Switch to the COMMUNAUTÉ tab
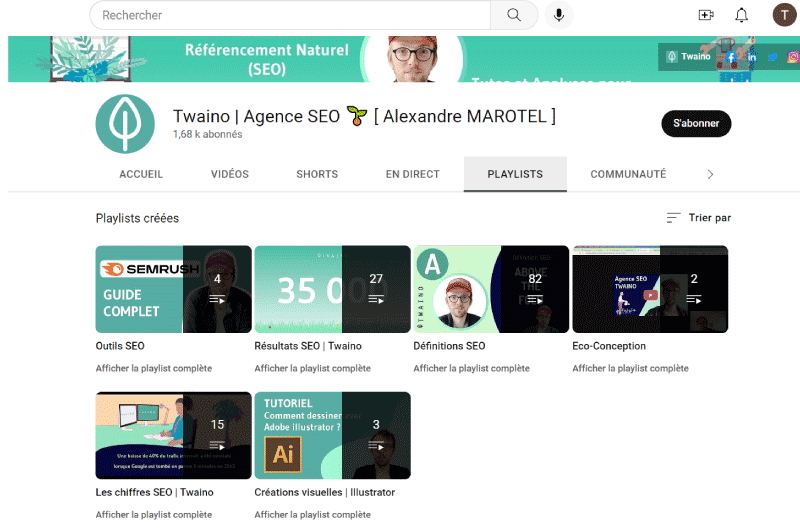The image size is (800, 530). (x=628, y=174)
